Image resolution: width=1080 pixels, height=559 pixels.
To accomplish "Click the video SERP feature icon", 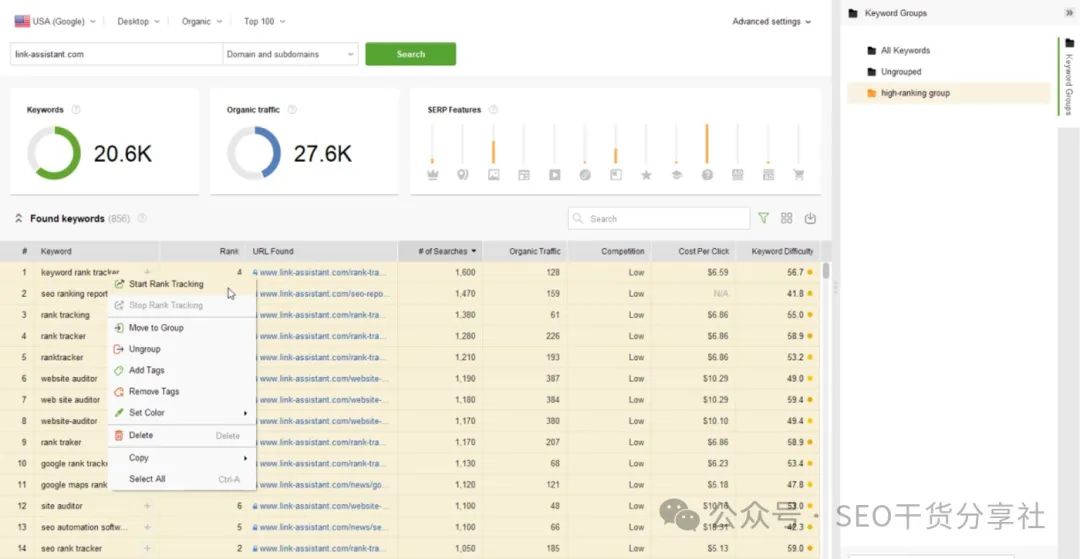I will [554, 175].
